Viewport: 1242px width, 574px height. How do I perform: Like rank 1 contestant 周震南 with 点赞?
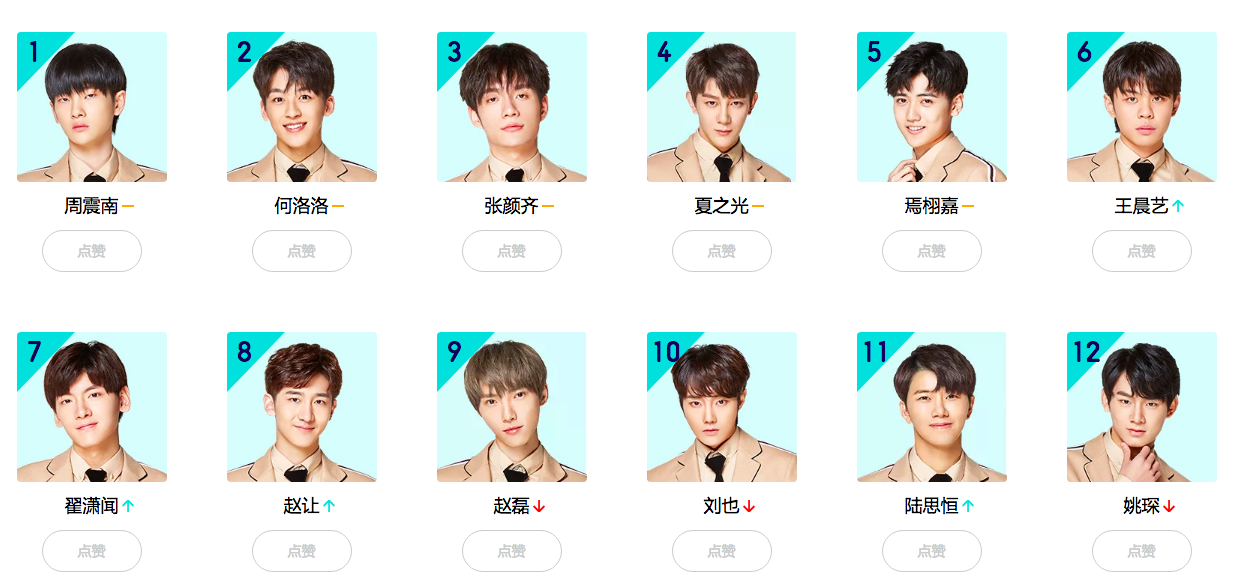92,251
